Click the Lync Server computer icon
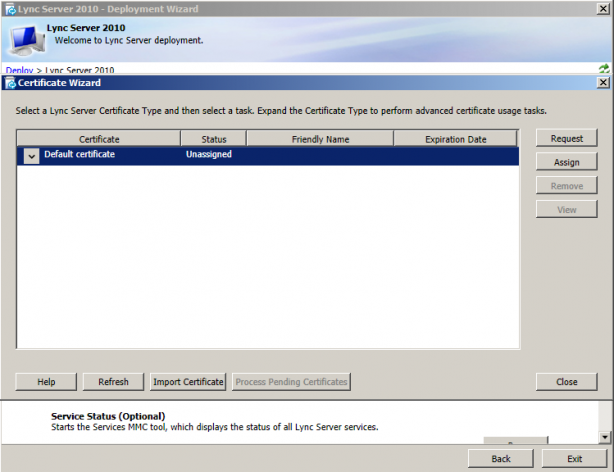 pyautogui.click(x=27, y=40)
